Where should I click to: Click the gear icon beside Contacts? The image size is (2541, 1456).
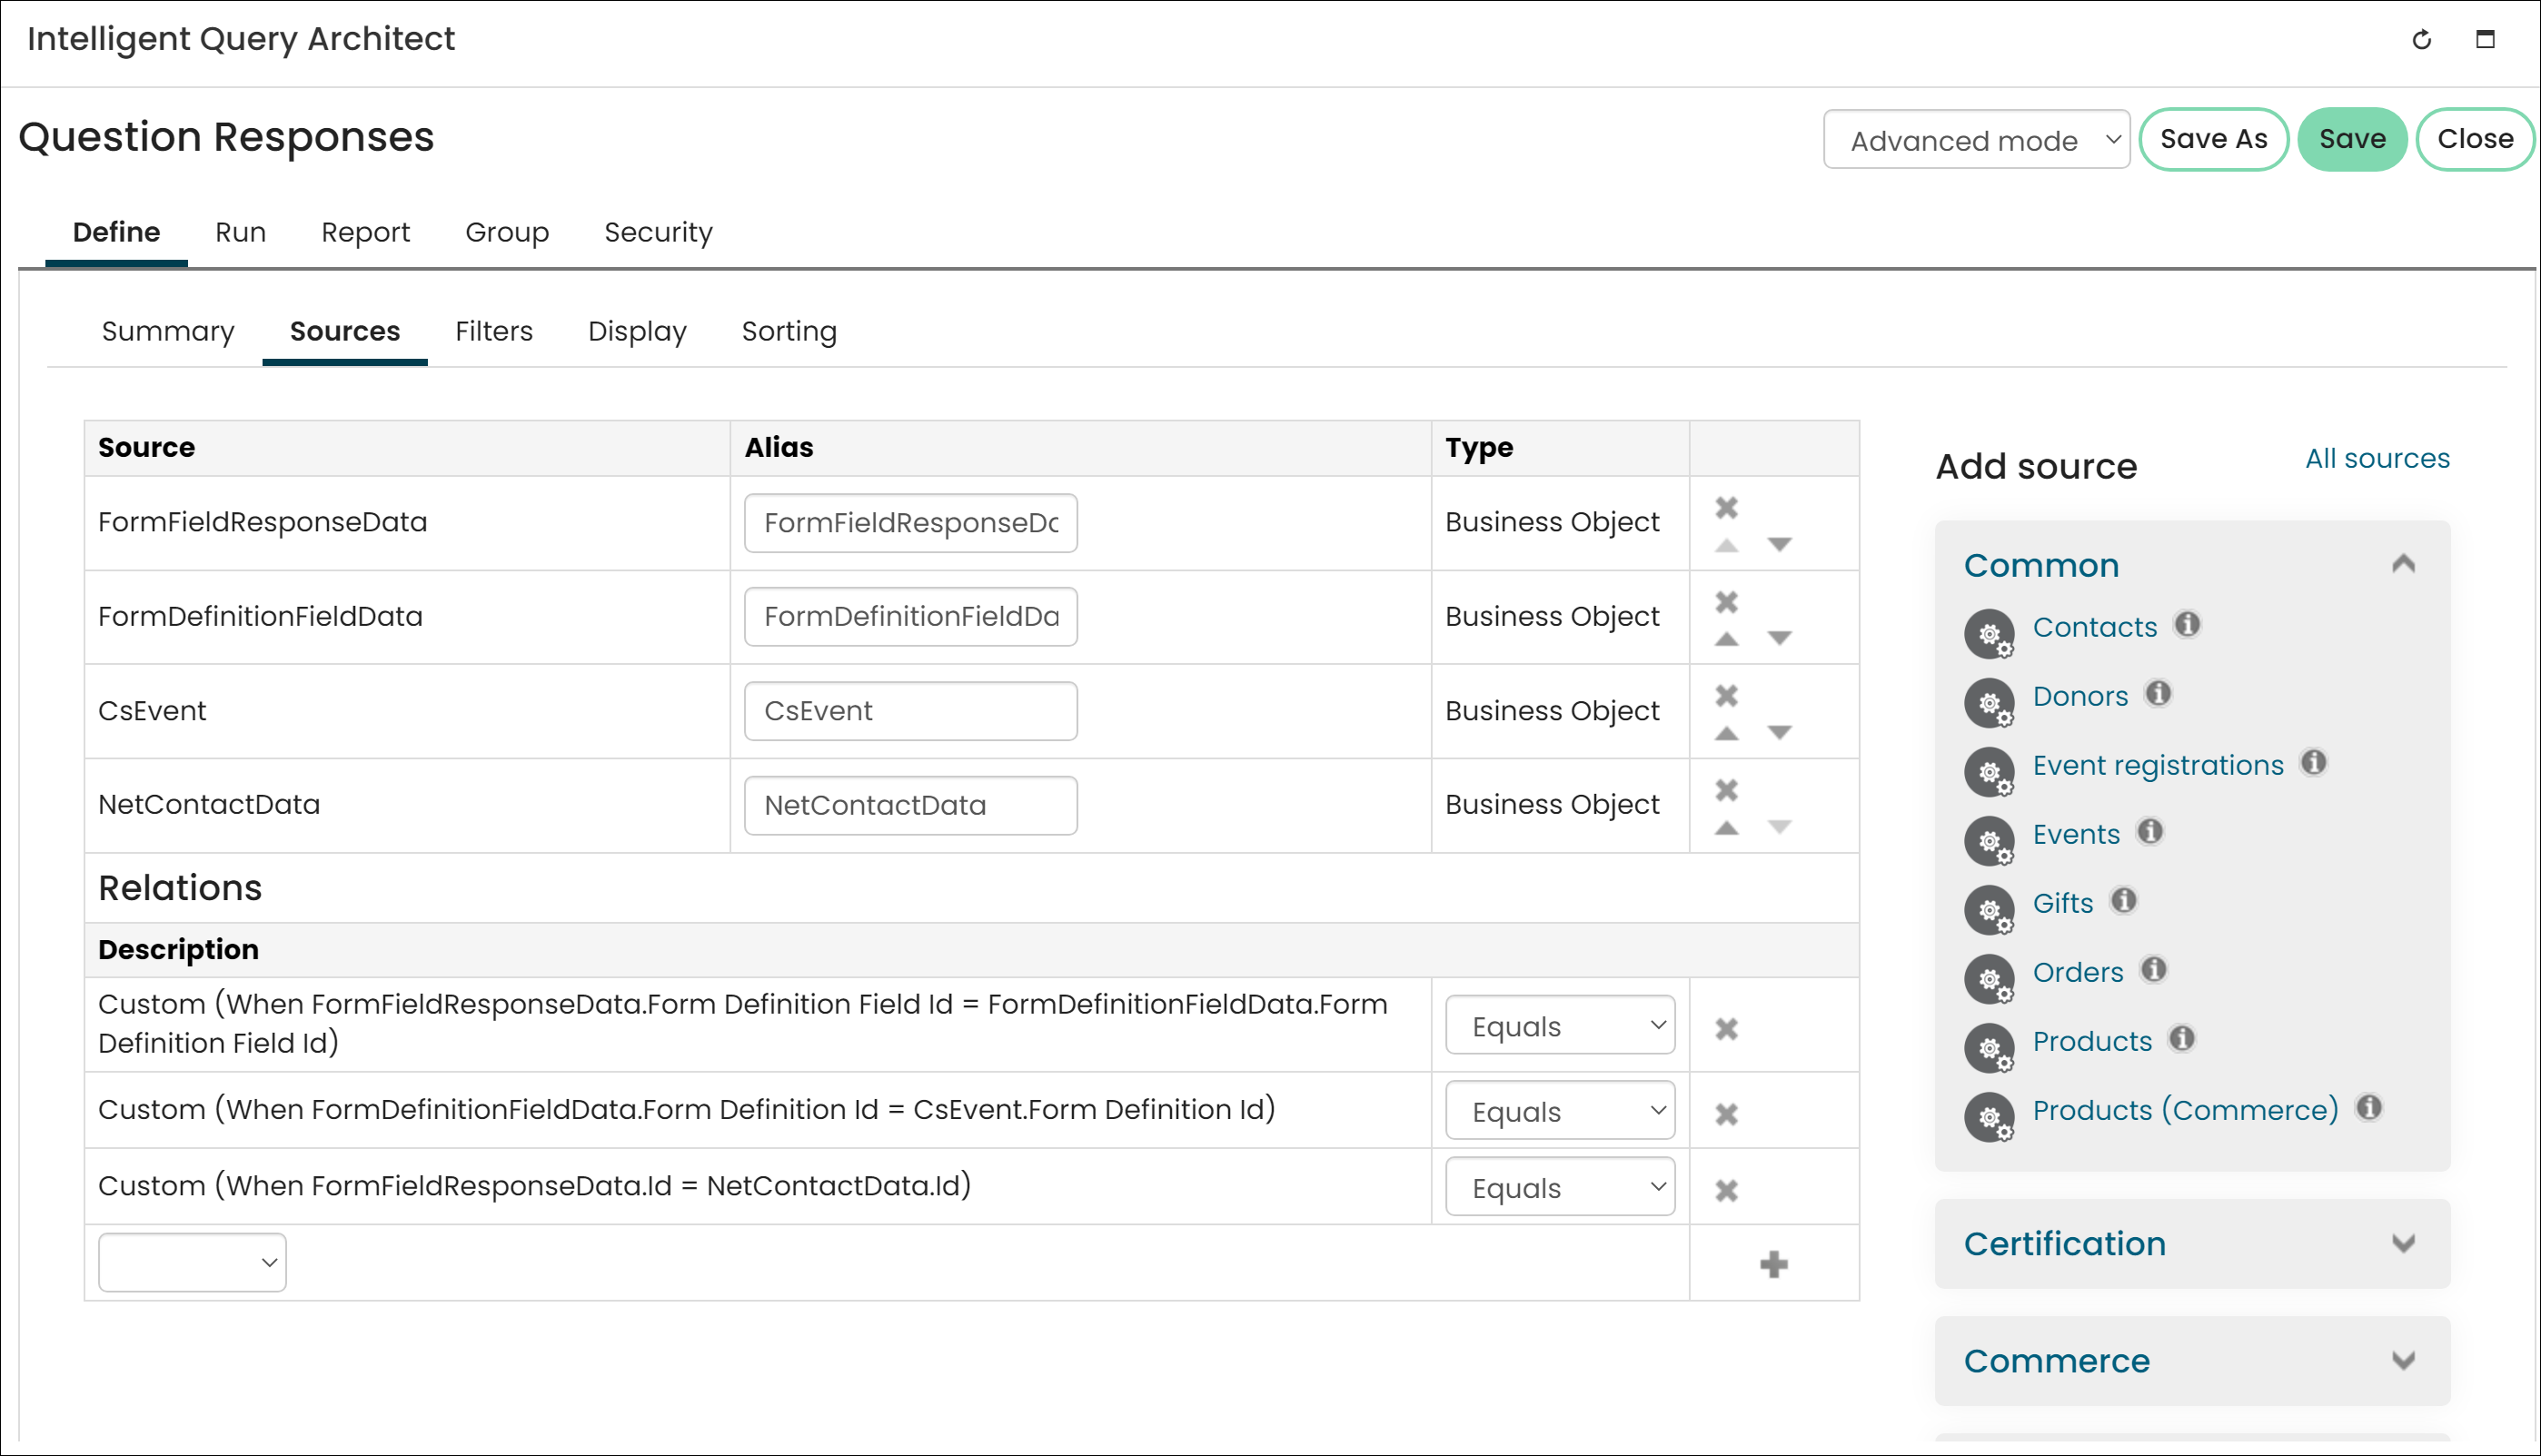tap(1989, 633)
